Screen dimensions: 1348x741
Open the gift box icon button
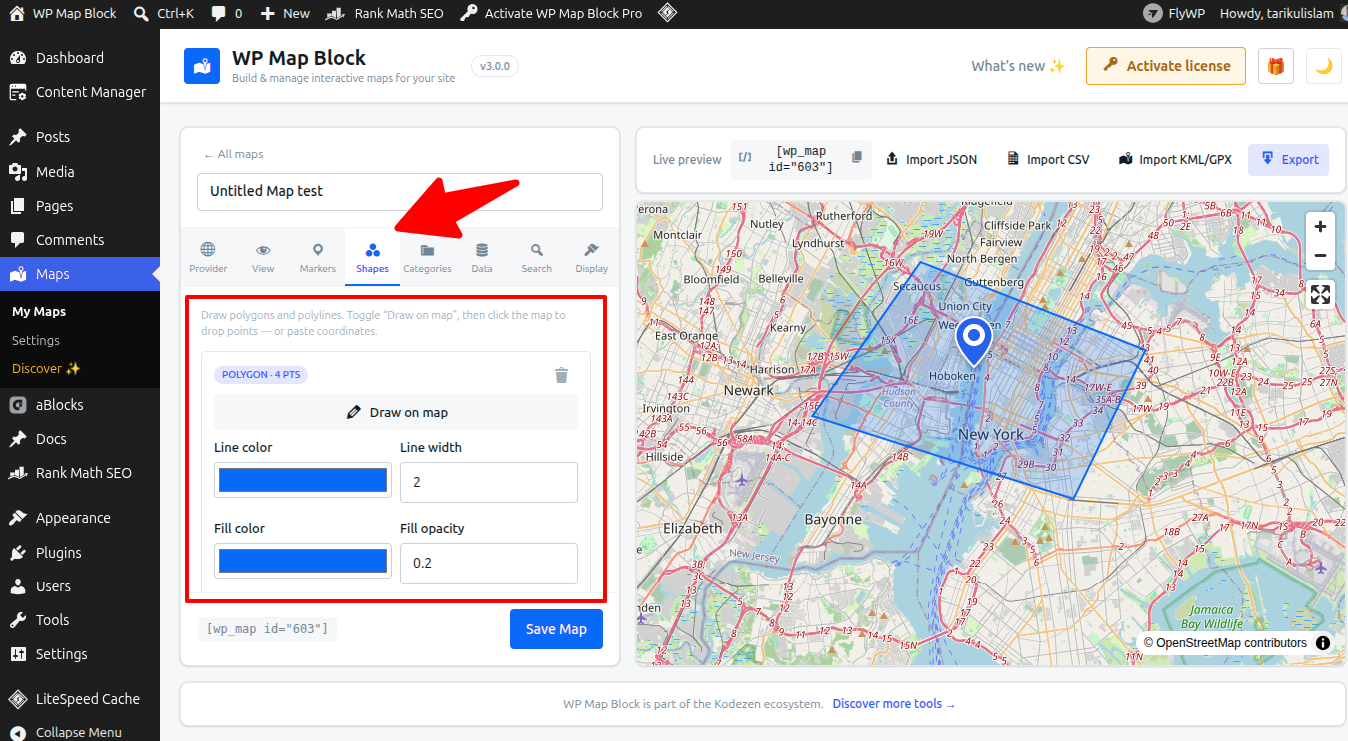pyautogui.click(x=1276, y=66)
